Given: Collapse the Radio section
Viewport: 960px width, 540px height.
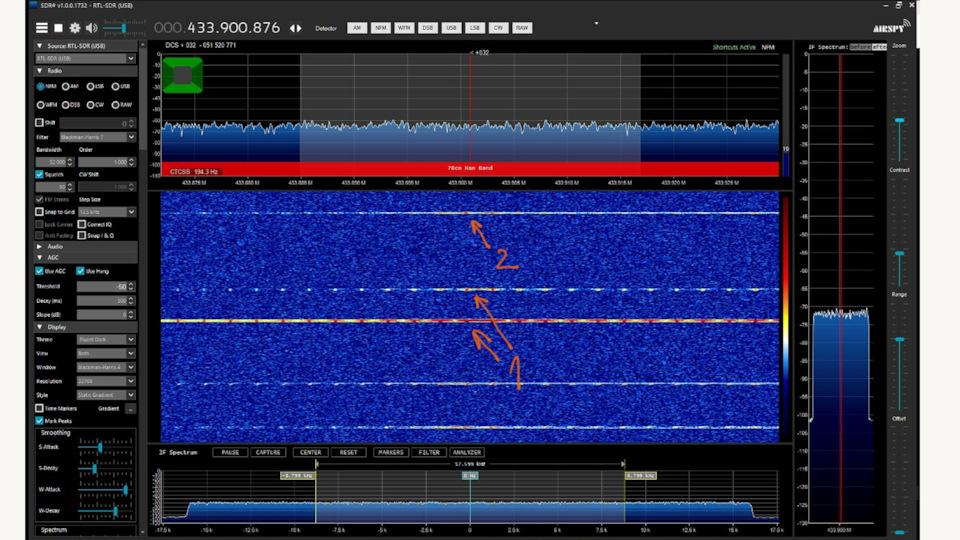Looking at the screenshot, I should 40,71.
